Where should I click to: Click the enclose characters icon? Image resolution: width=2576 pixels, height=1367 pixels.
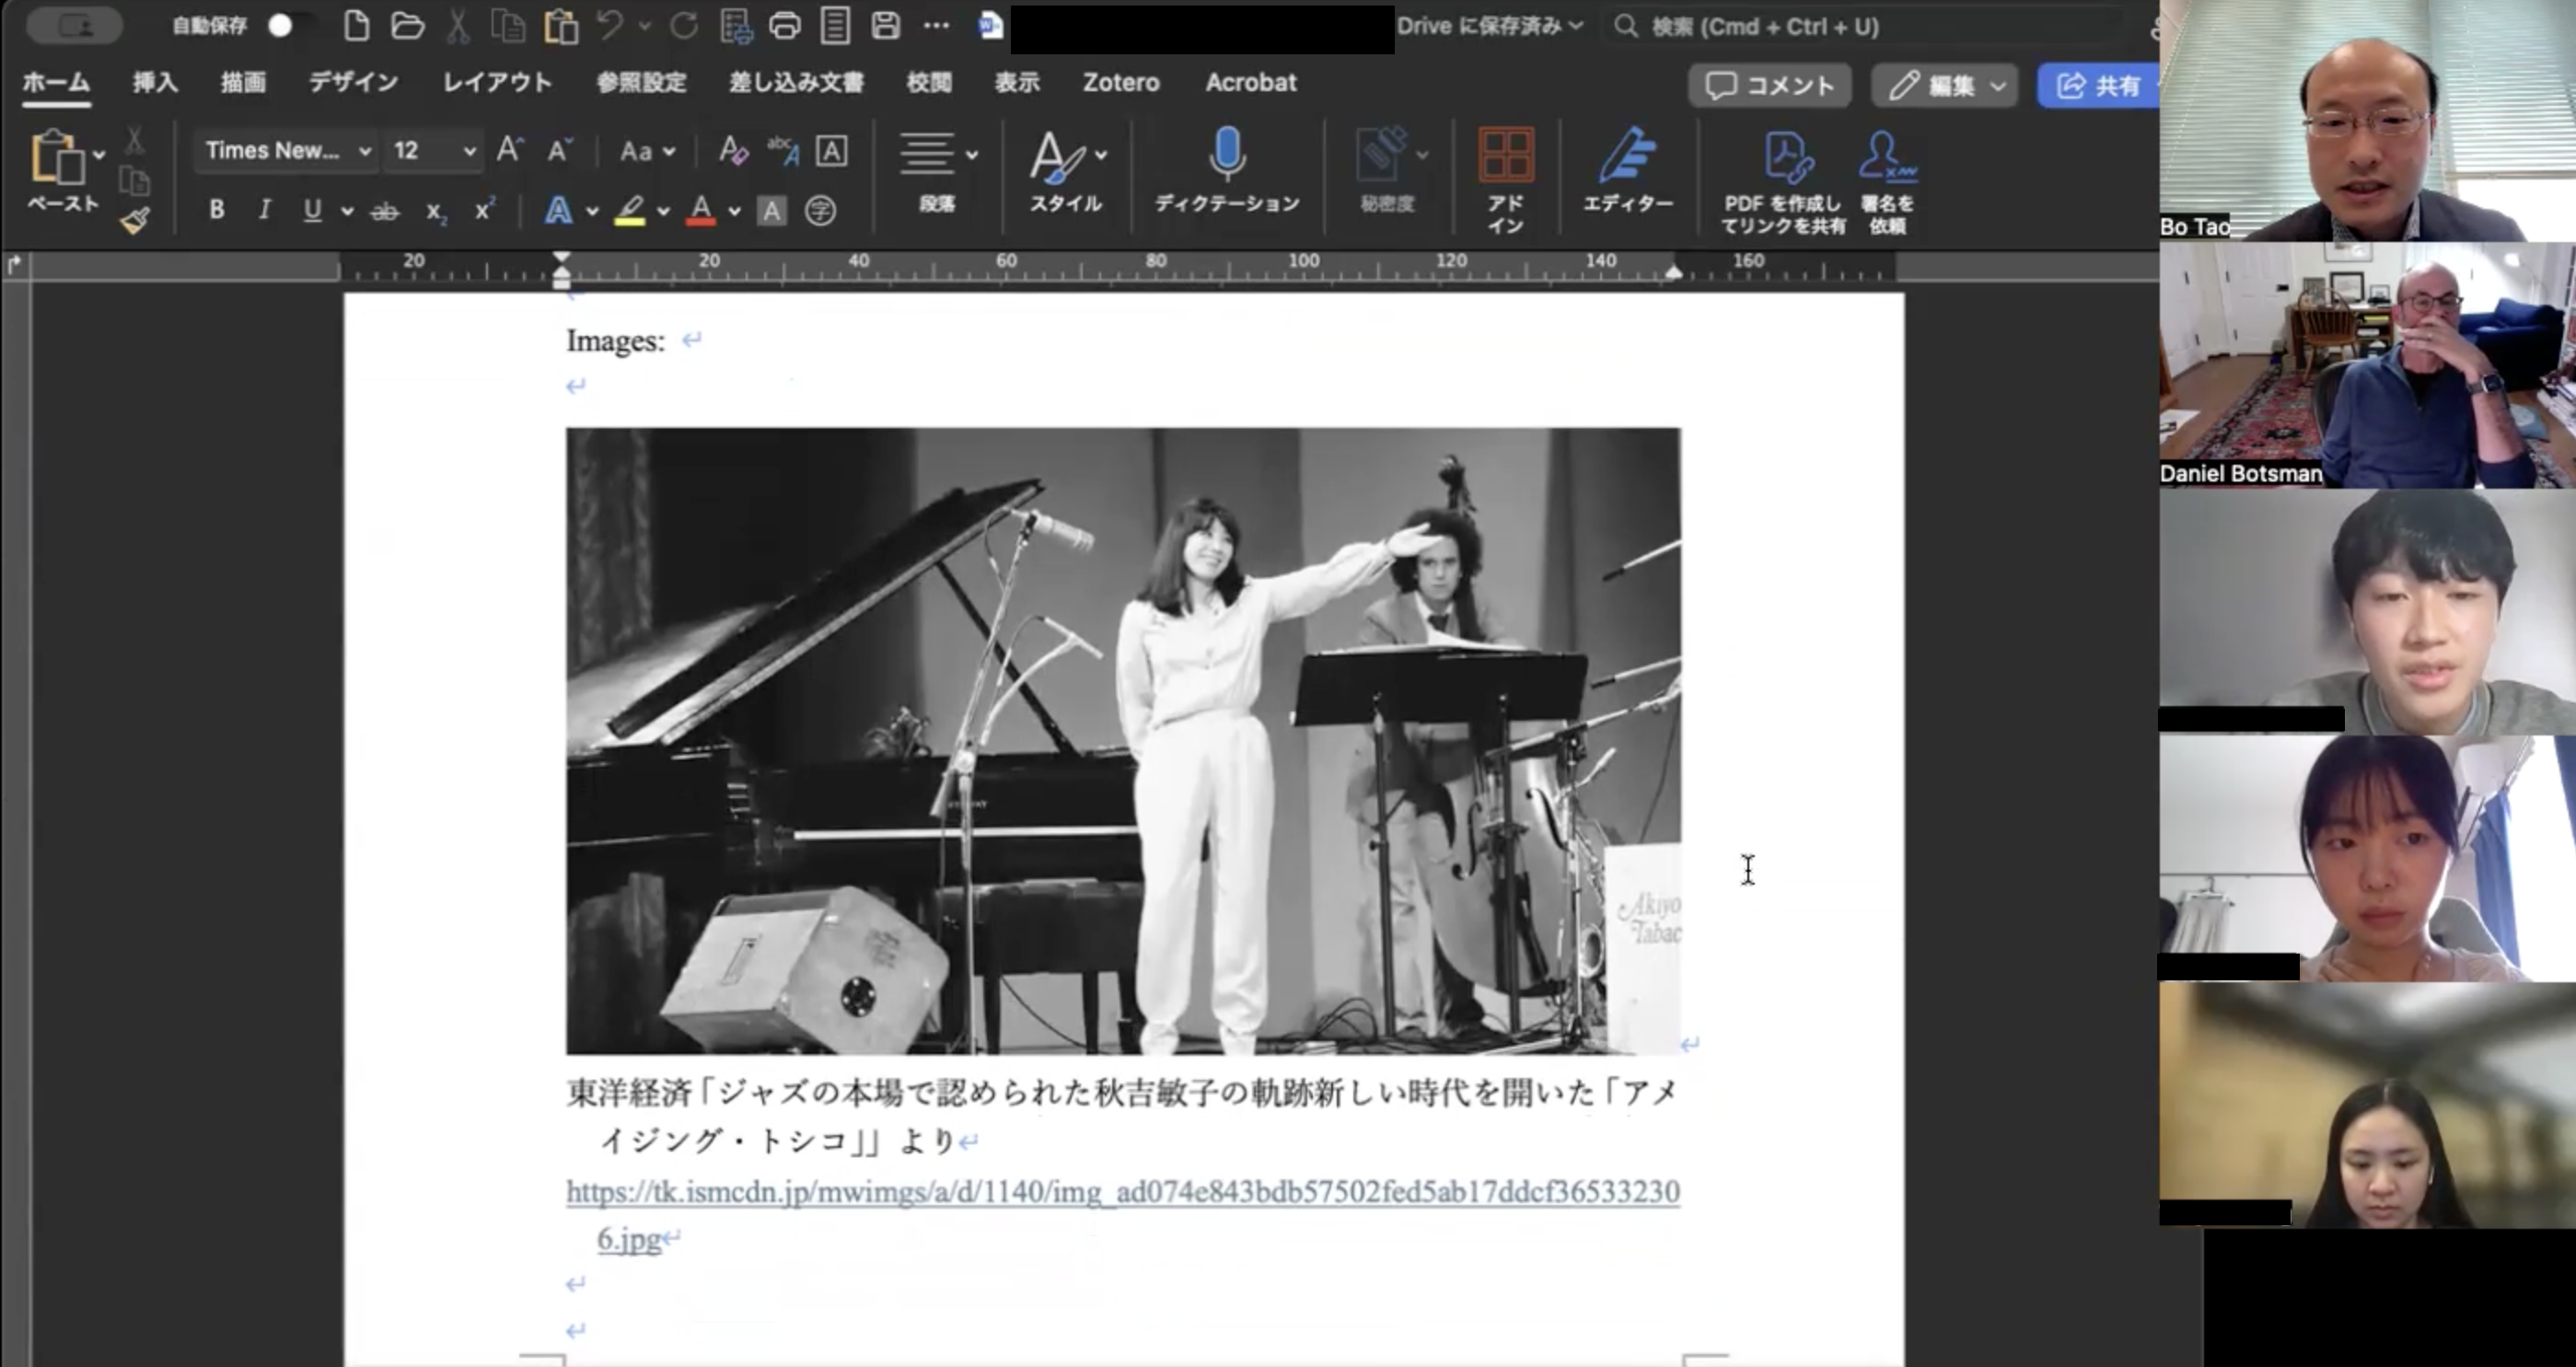click(820, 211)
